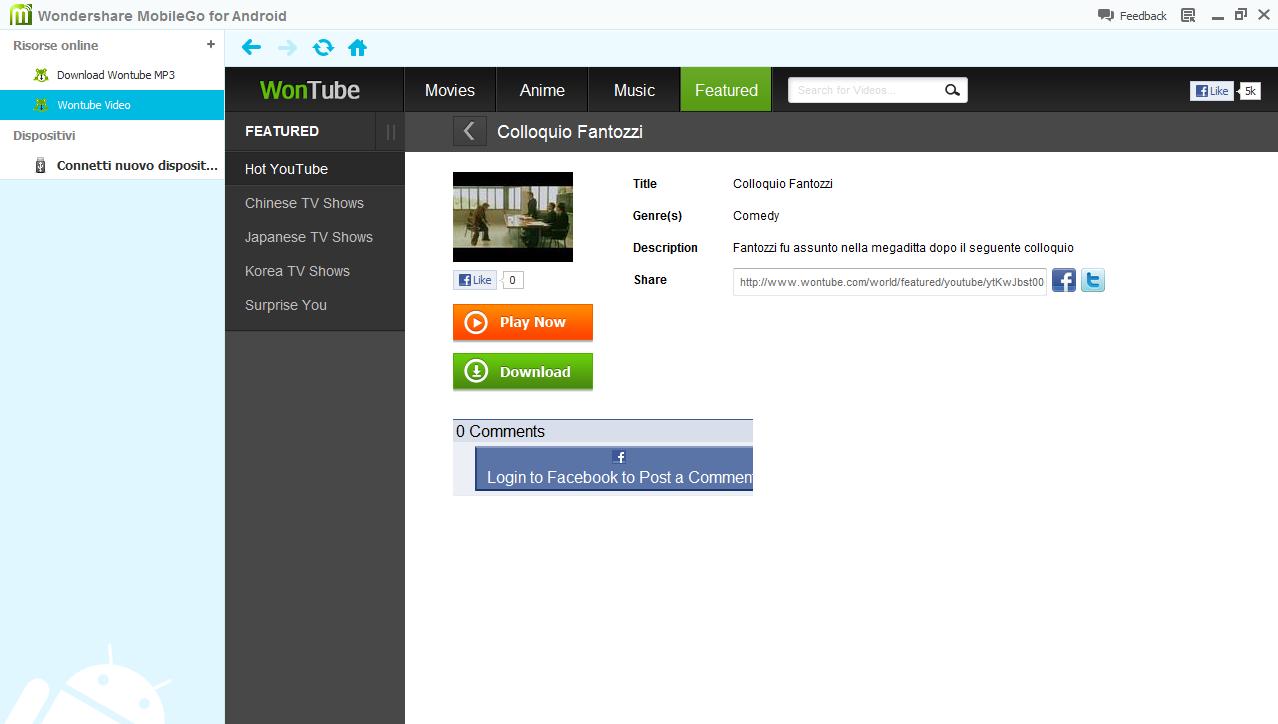Add online resource with the plus icon

(210, 44)
